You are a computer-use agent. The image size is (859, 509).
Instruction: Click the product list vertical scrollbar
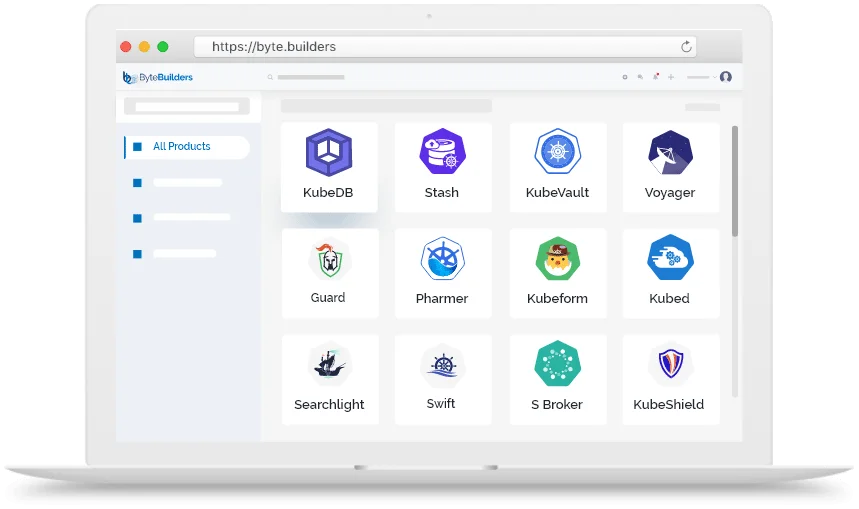tap(735, 182)
